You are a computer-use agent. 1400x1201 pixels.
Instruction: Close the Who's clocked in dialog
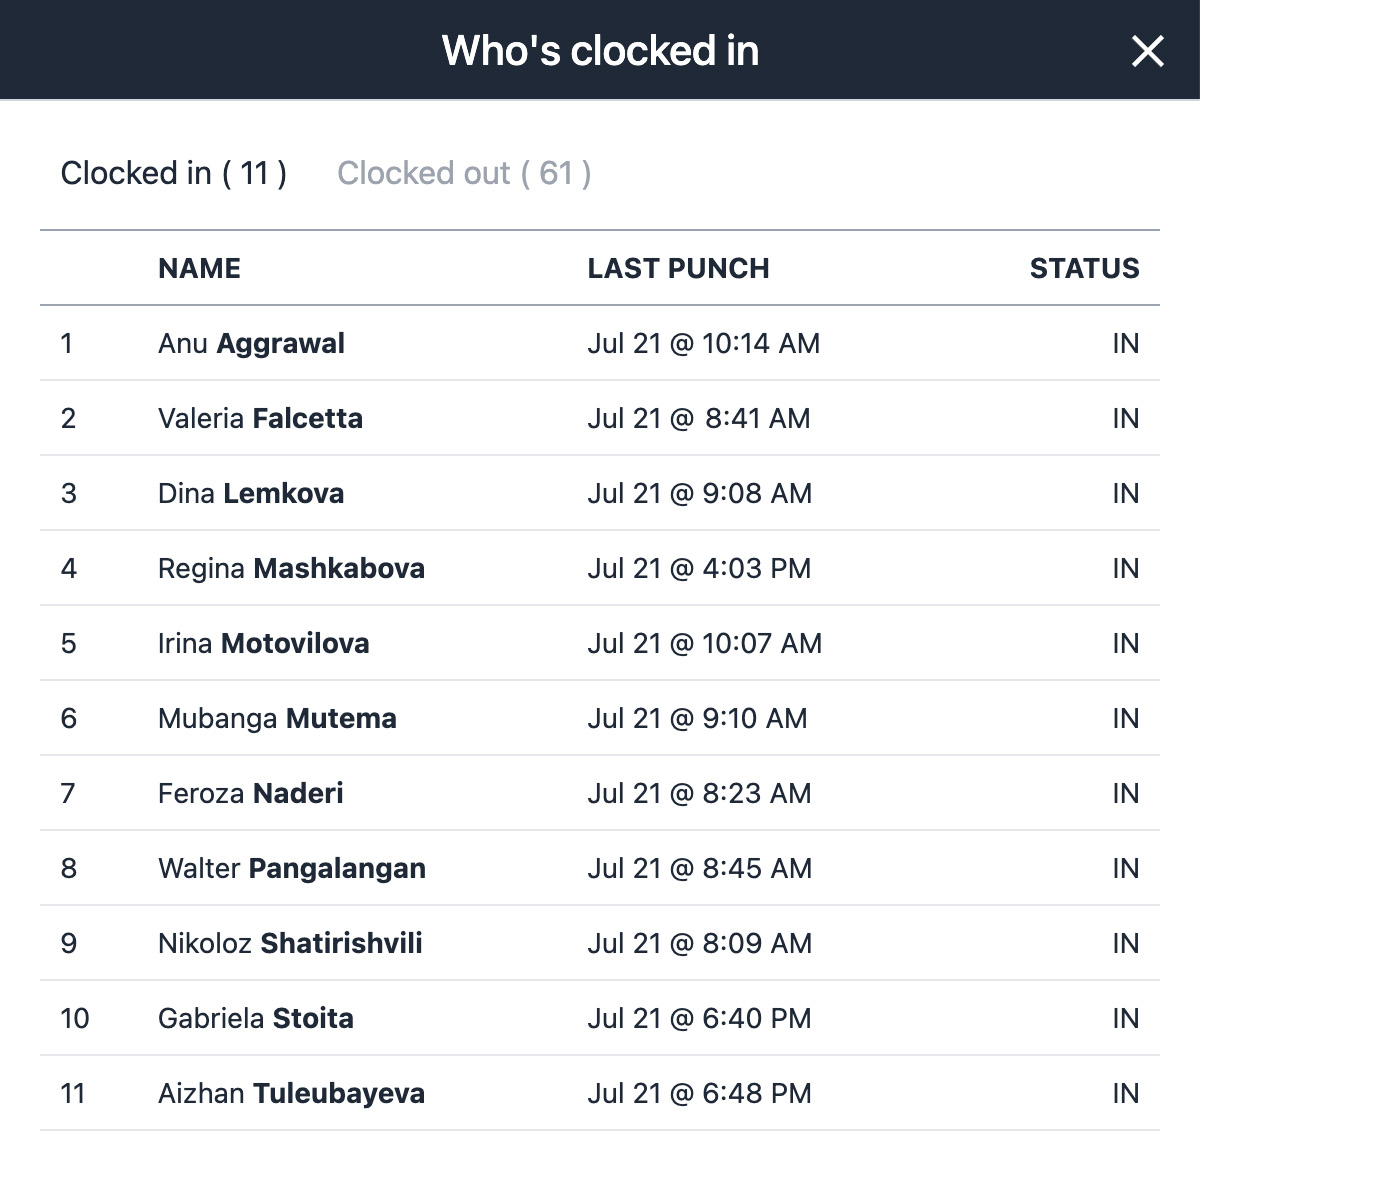1147,51
